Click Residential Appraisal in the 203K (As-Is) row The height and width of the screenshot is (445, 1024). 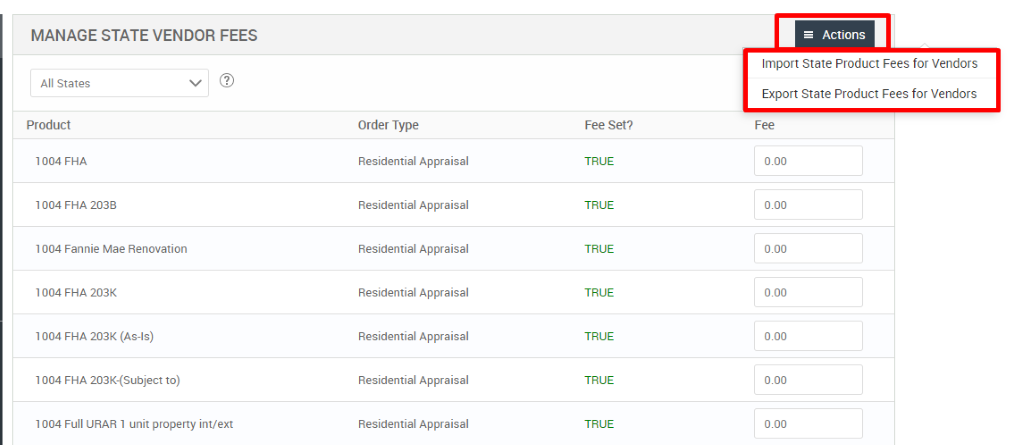point(413,337)
